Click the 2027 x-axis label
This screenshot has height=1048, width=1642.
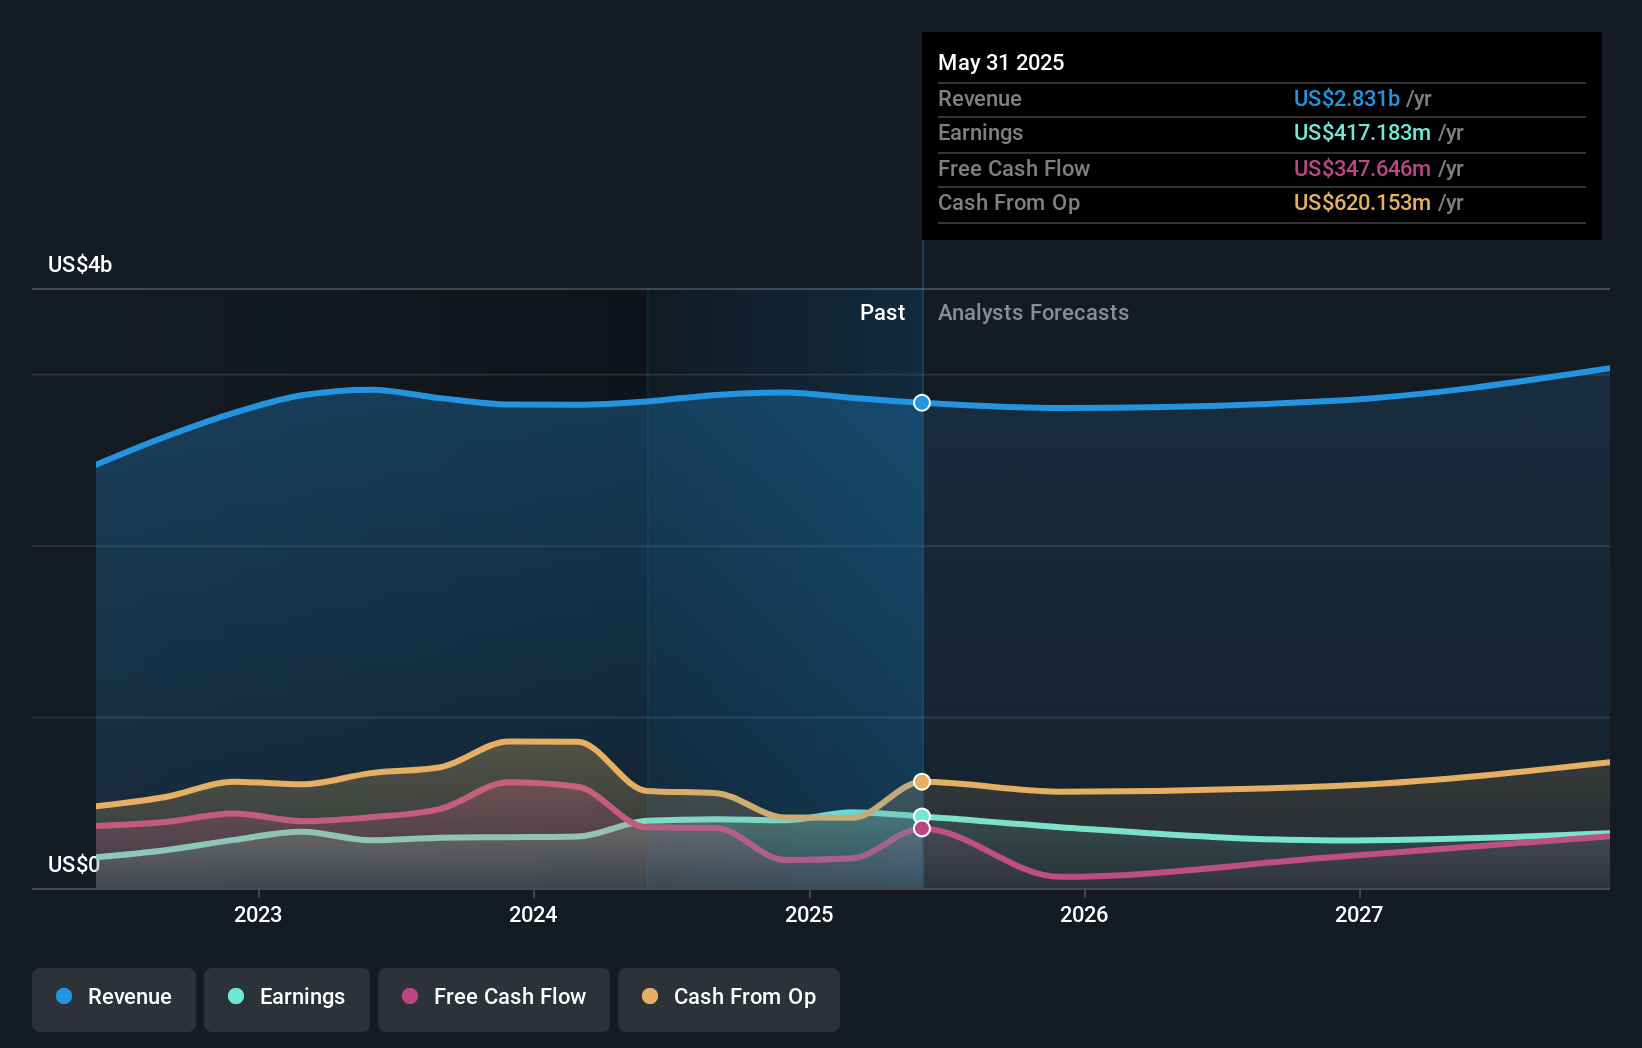[x=1359, y=914]
